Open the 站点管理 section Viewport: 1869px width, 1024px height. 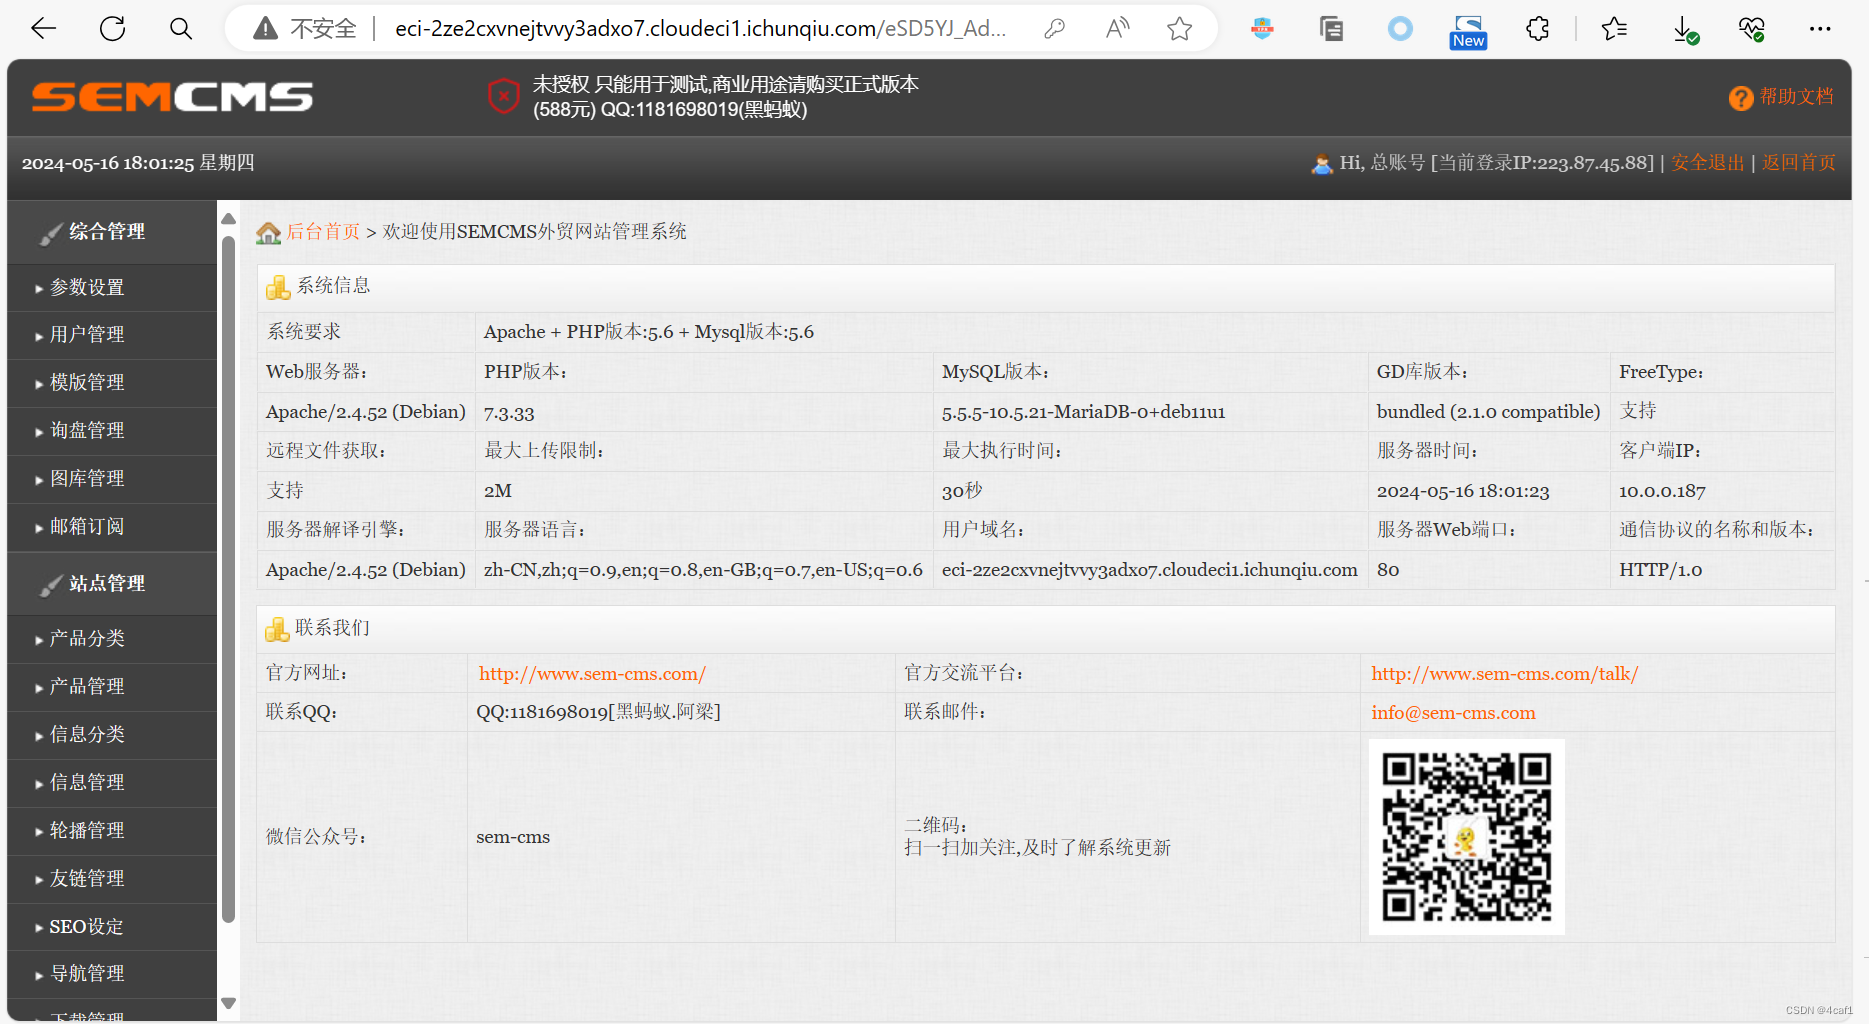(x=106, y=583)
